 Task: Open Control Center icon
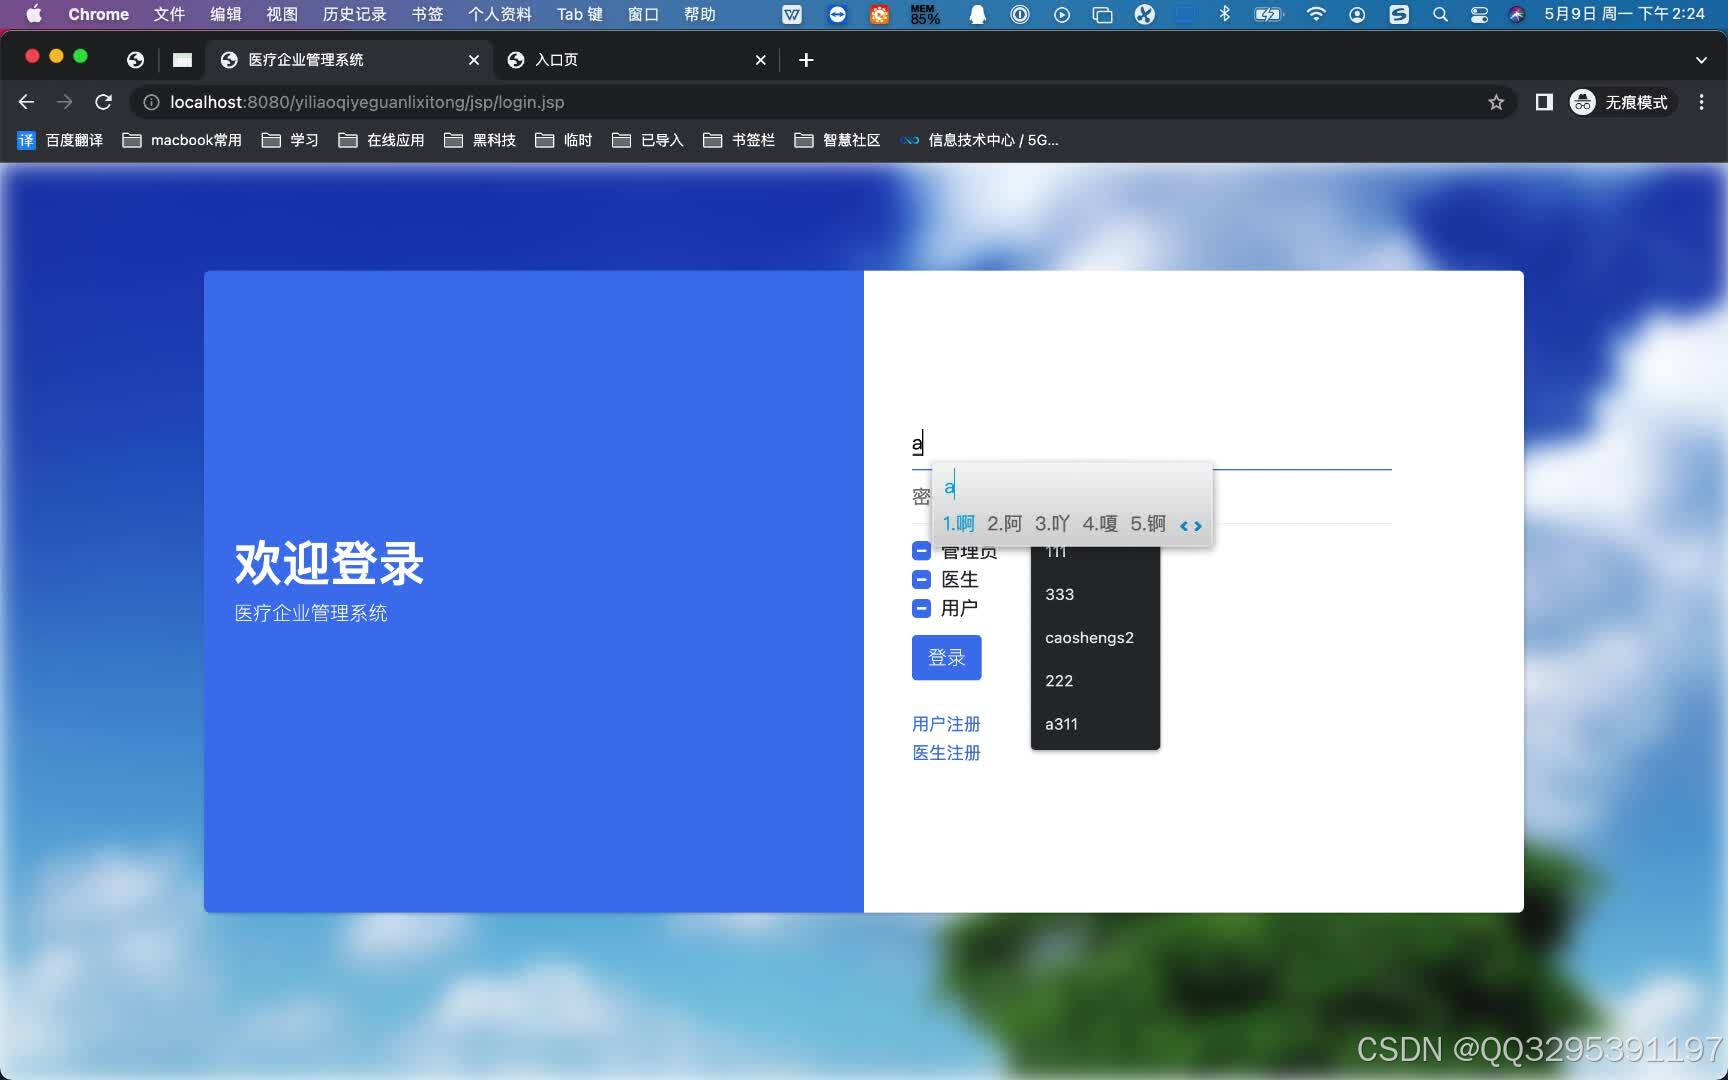tap(1479, 14)
